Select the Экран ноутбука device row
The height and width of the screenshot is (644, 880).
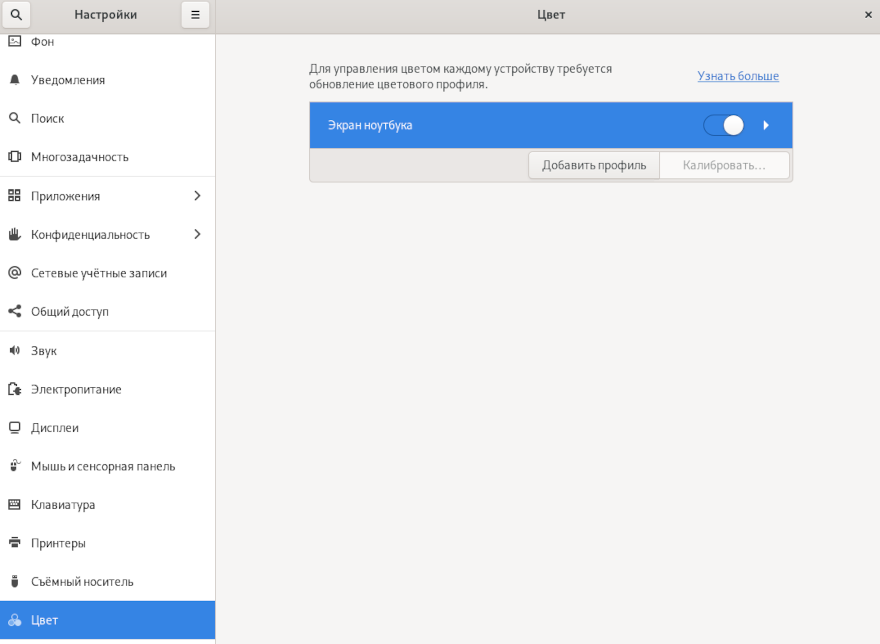[x=500, y=125]
